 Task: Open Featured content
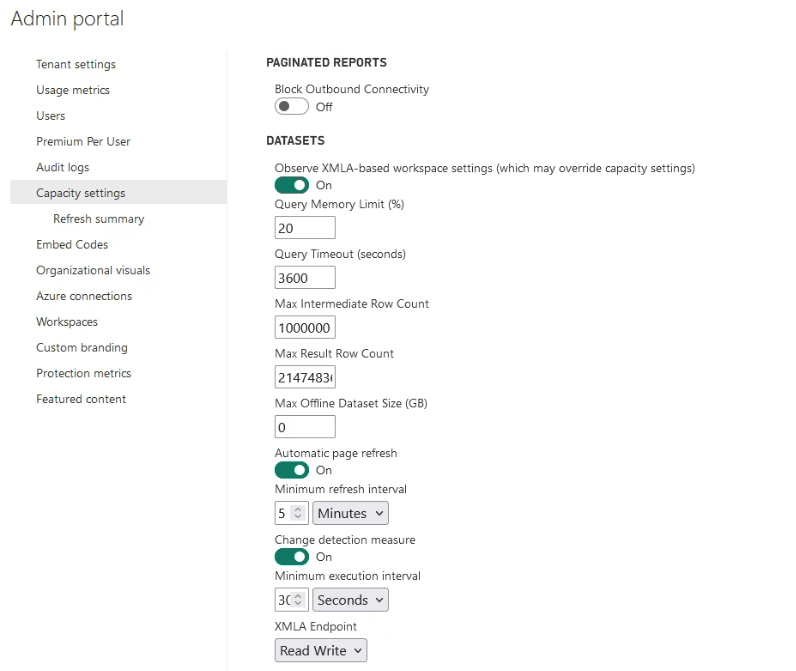point(81,399)
